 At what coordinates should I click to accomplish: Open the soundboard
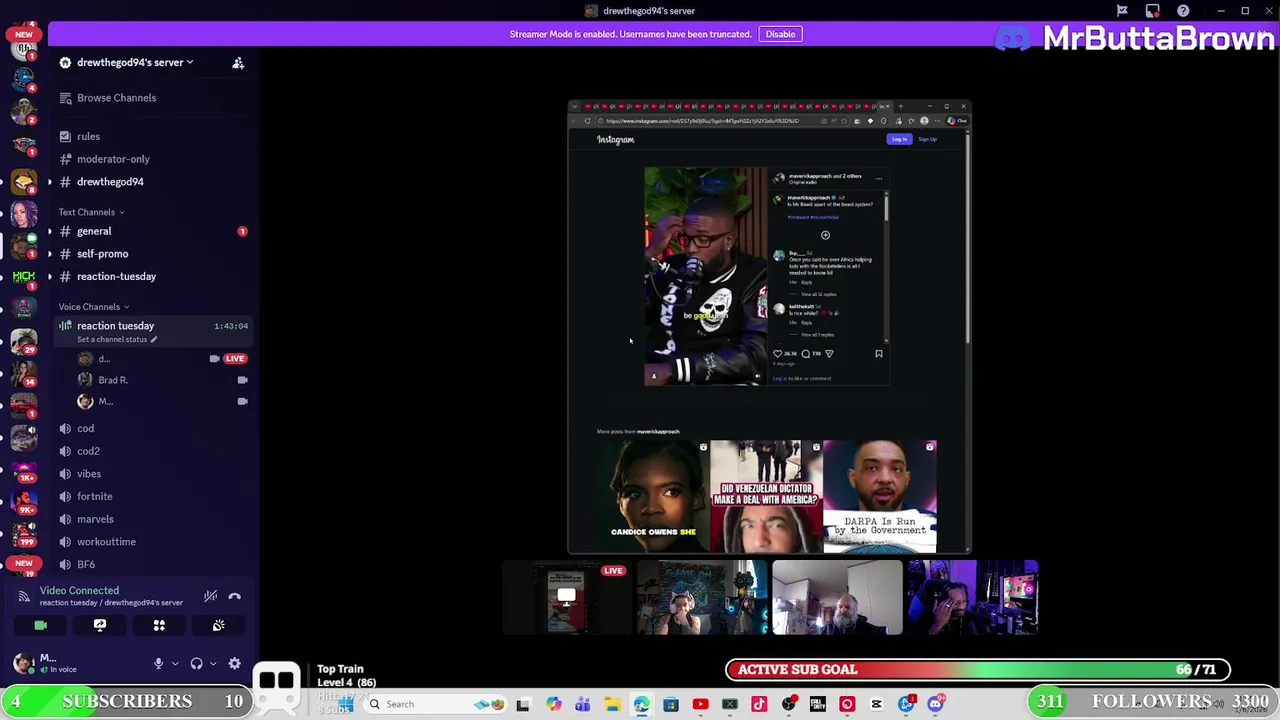(x=218, y=625)
